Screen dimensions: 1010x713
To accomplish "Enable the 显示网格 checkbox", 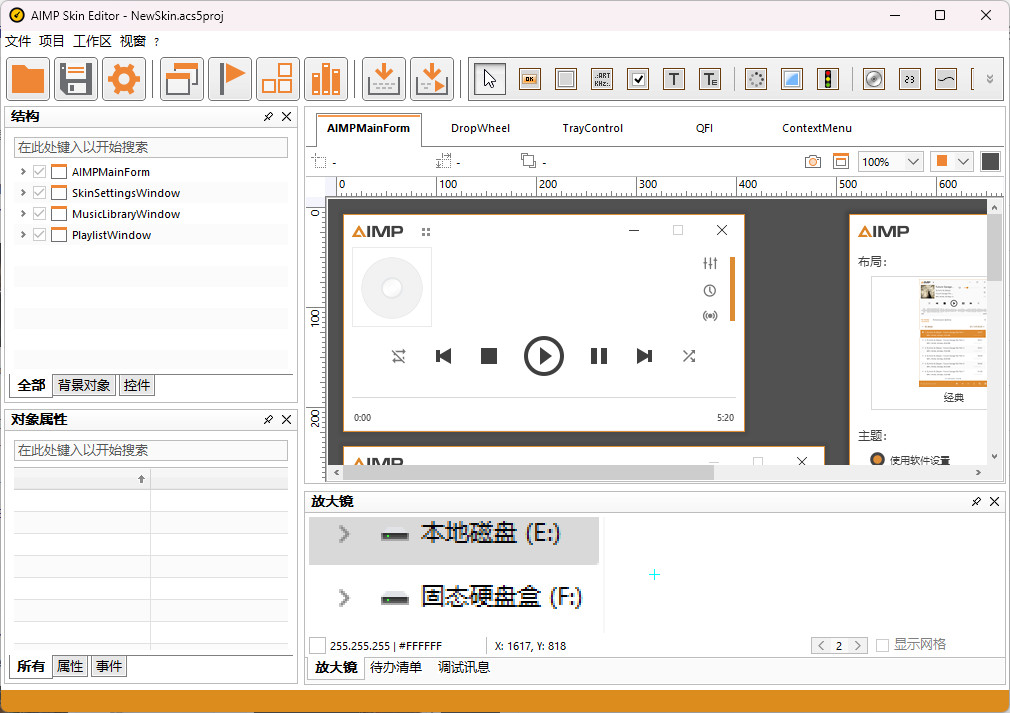I will pos(882,645).
